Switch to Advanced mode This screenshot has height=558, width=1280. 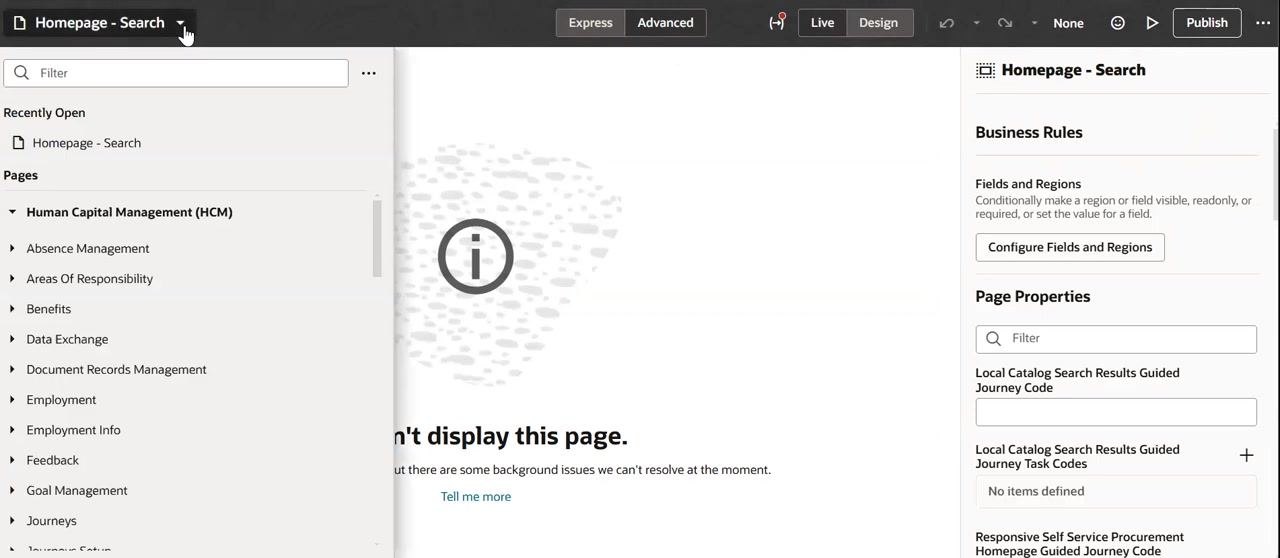(665, 23)
